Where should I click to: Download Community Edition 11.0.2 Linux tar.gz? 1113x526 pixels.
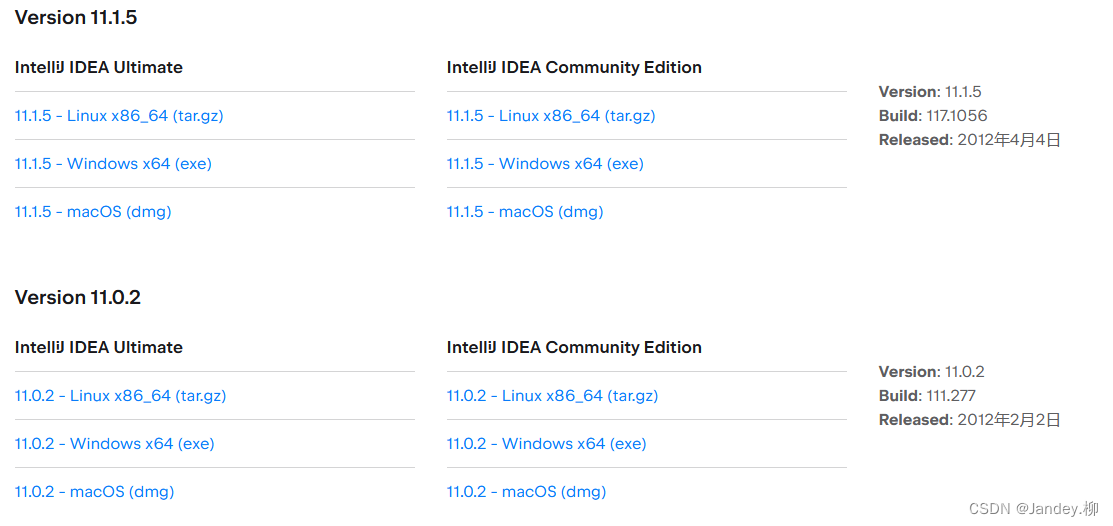552,396
